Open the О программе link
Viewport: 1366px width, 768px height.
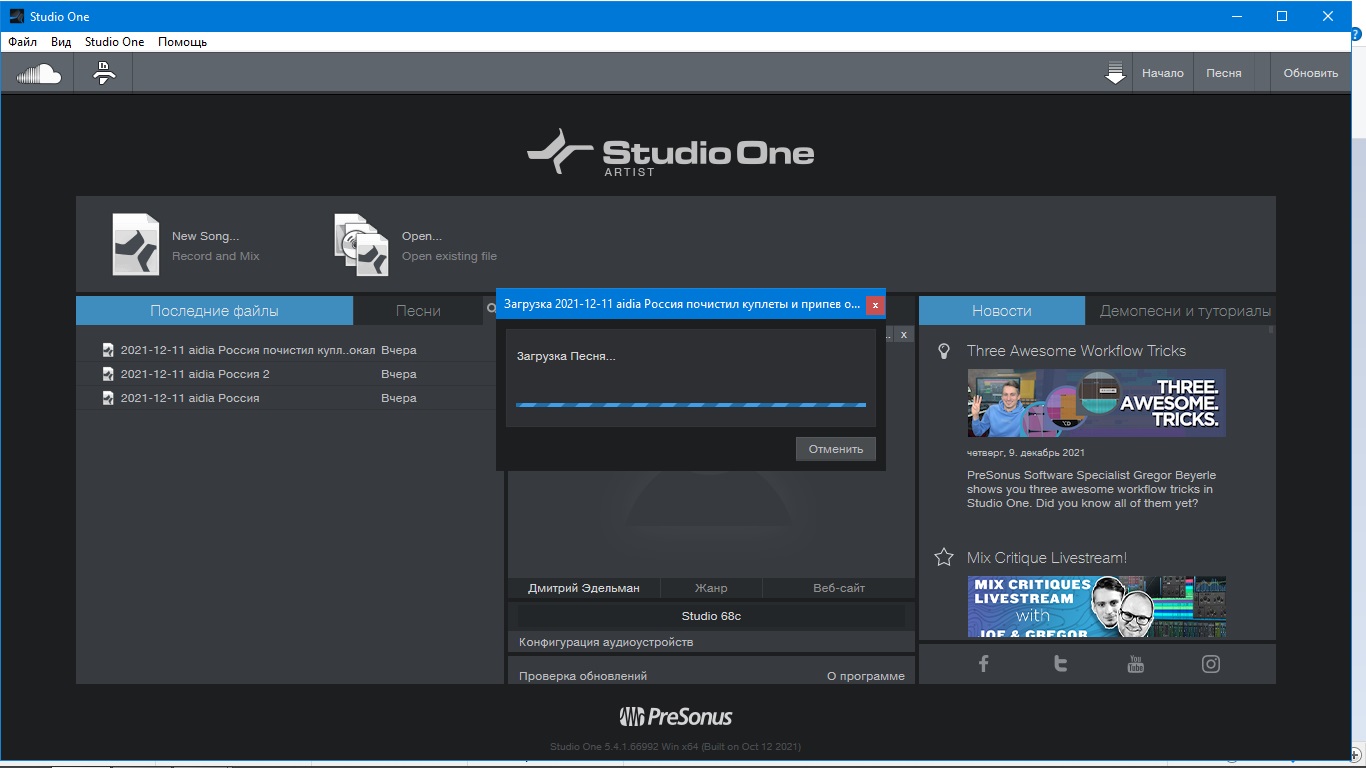[865, 676]
